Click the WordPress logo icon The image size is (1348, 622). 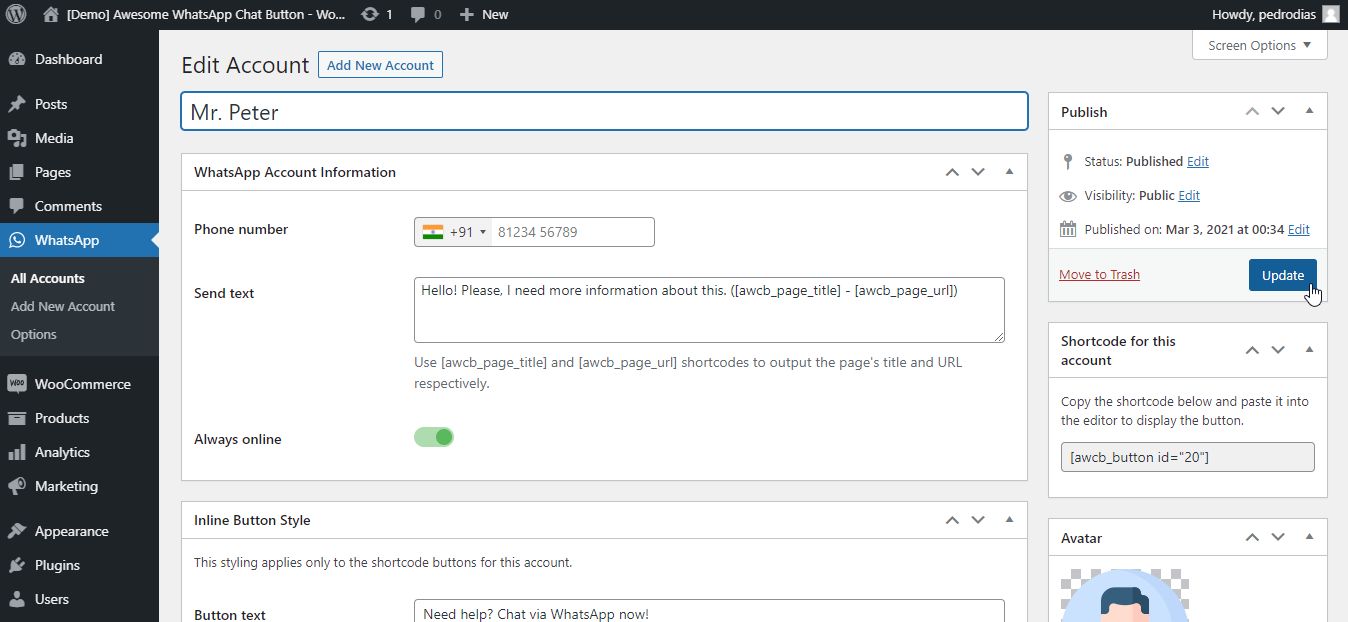(x=16, y=14)
